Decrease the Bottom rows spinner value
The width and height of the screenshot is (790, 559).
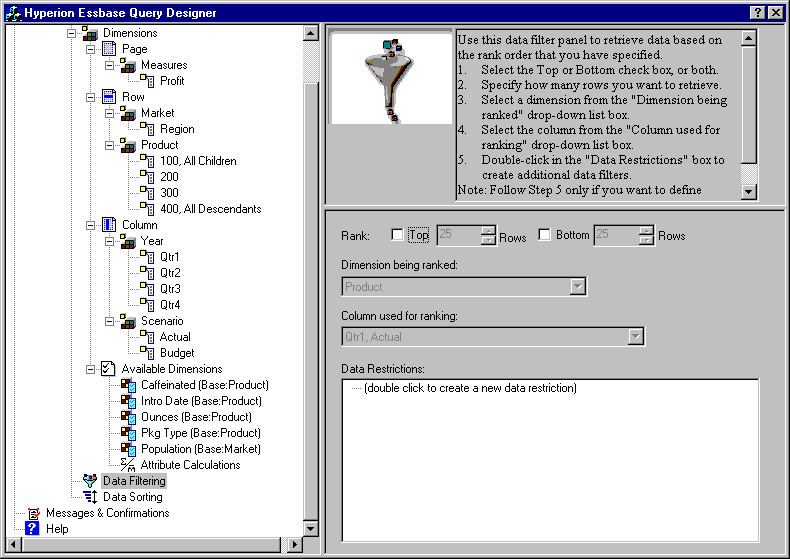646,240
